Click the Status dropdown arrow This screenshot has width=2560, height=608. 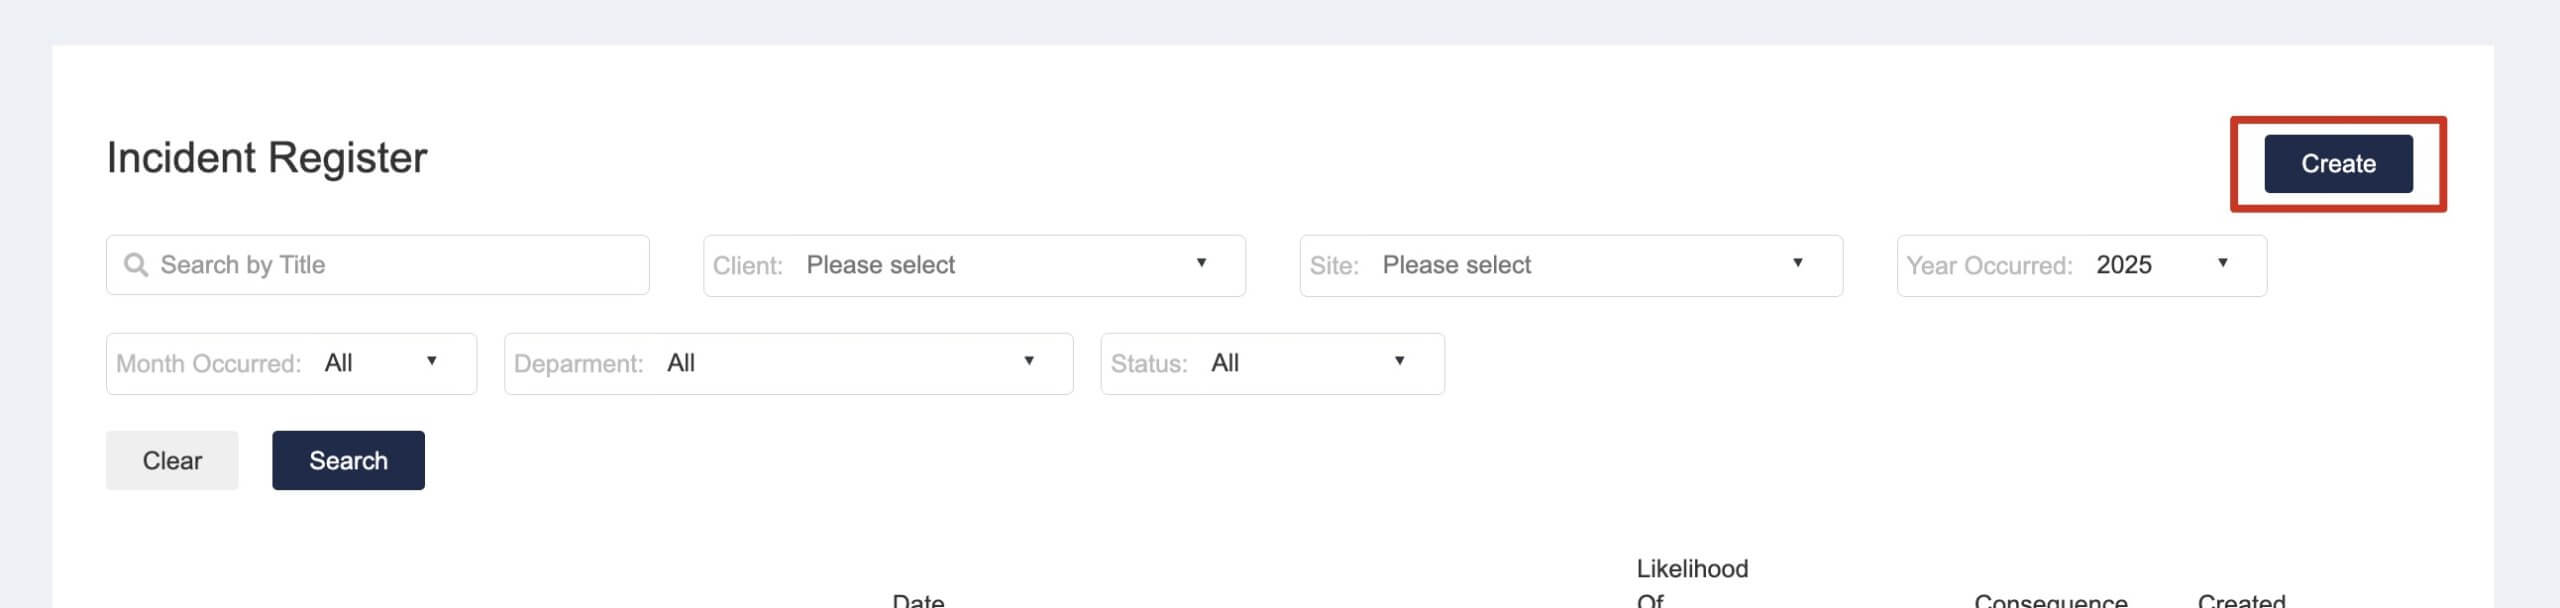(x=1400, y=361)
